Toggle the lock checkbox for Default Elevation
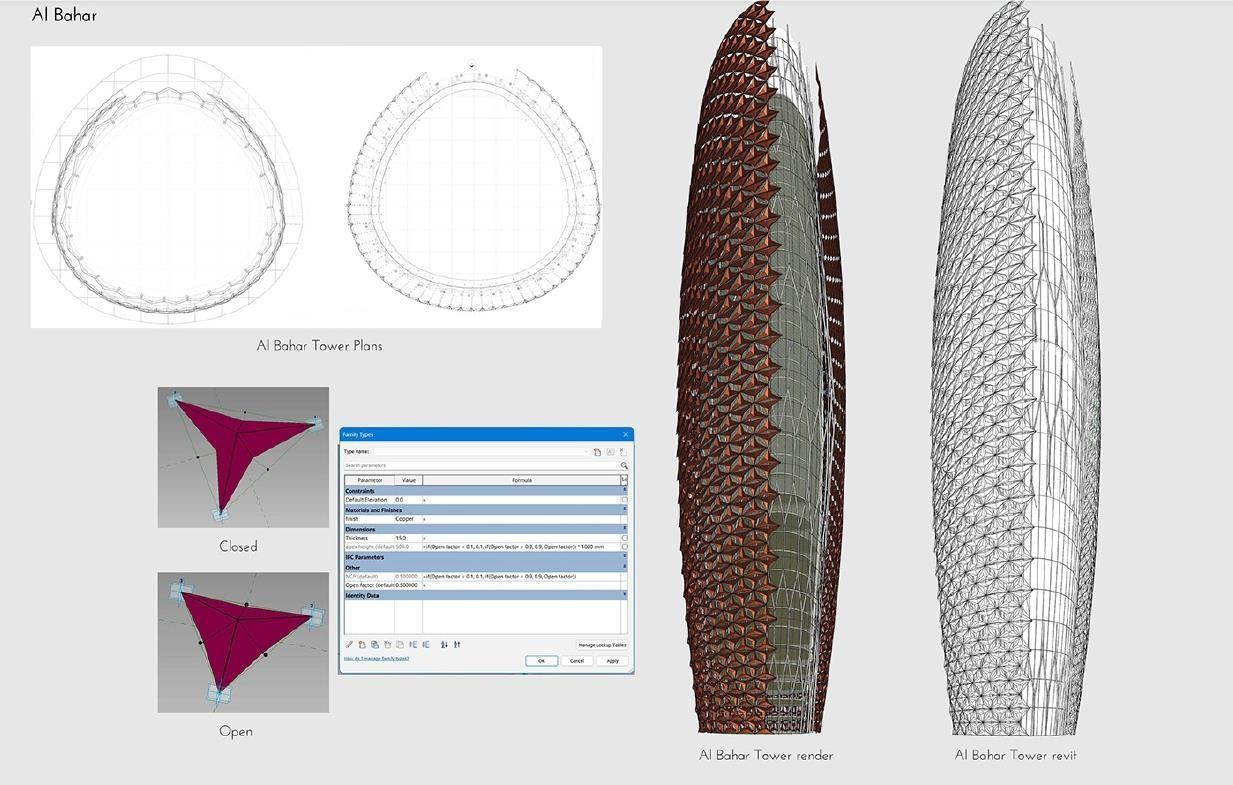Screen dimensions: 1233x785 click(624, 500)
